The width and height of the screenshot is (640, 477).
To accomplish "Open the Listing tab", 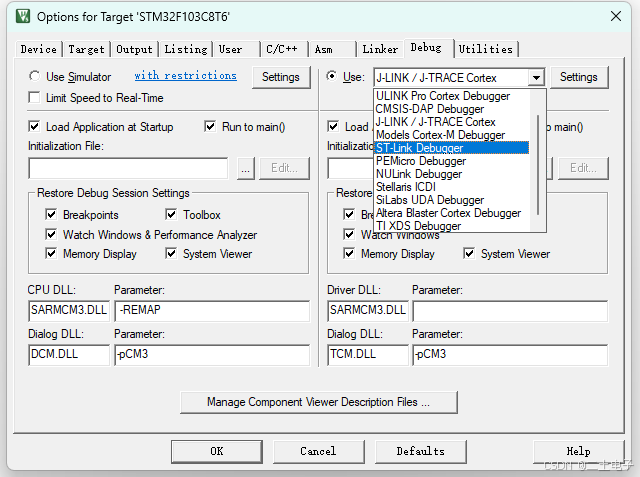I will (x=186, y=49).
